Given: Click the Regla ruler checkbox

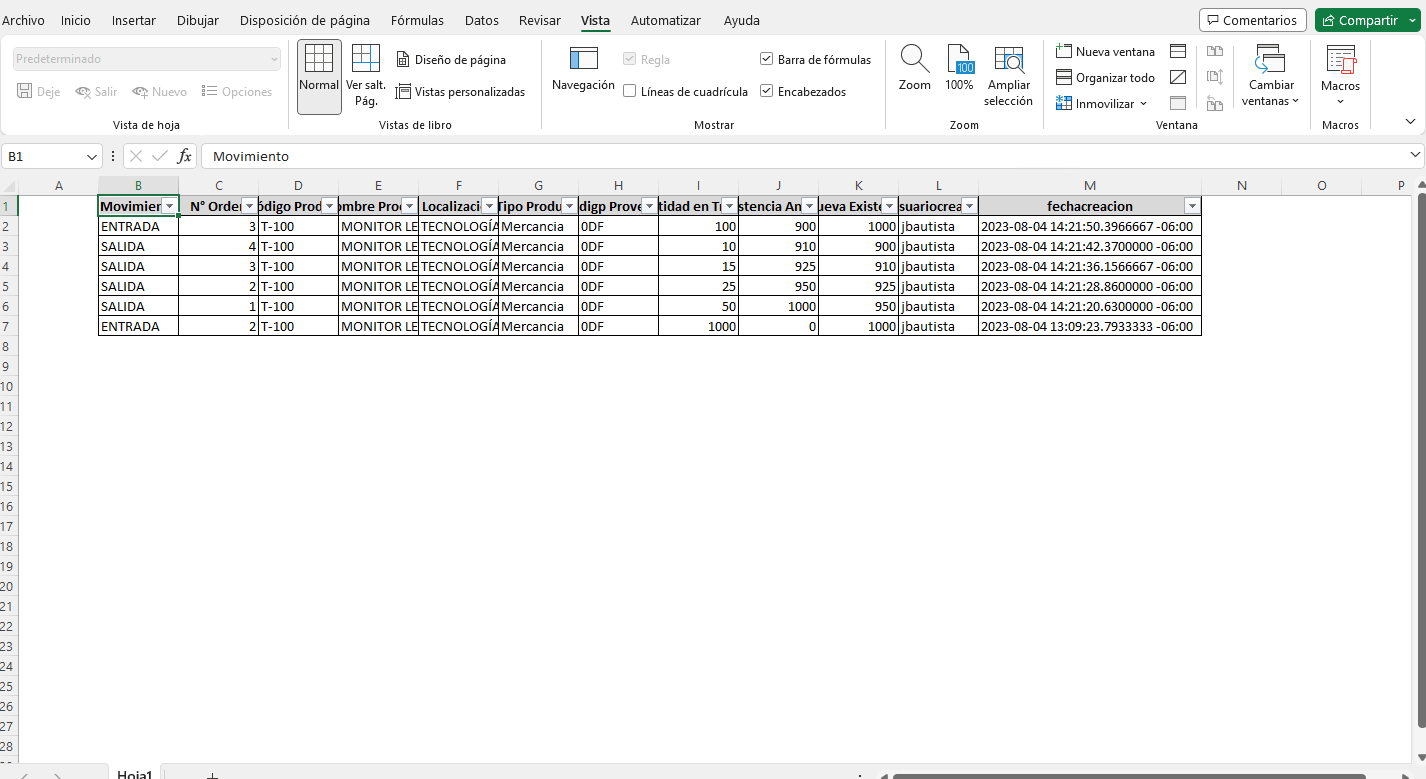Looking at the screenshot, I should (x=629, y=59).
